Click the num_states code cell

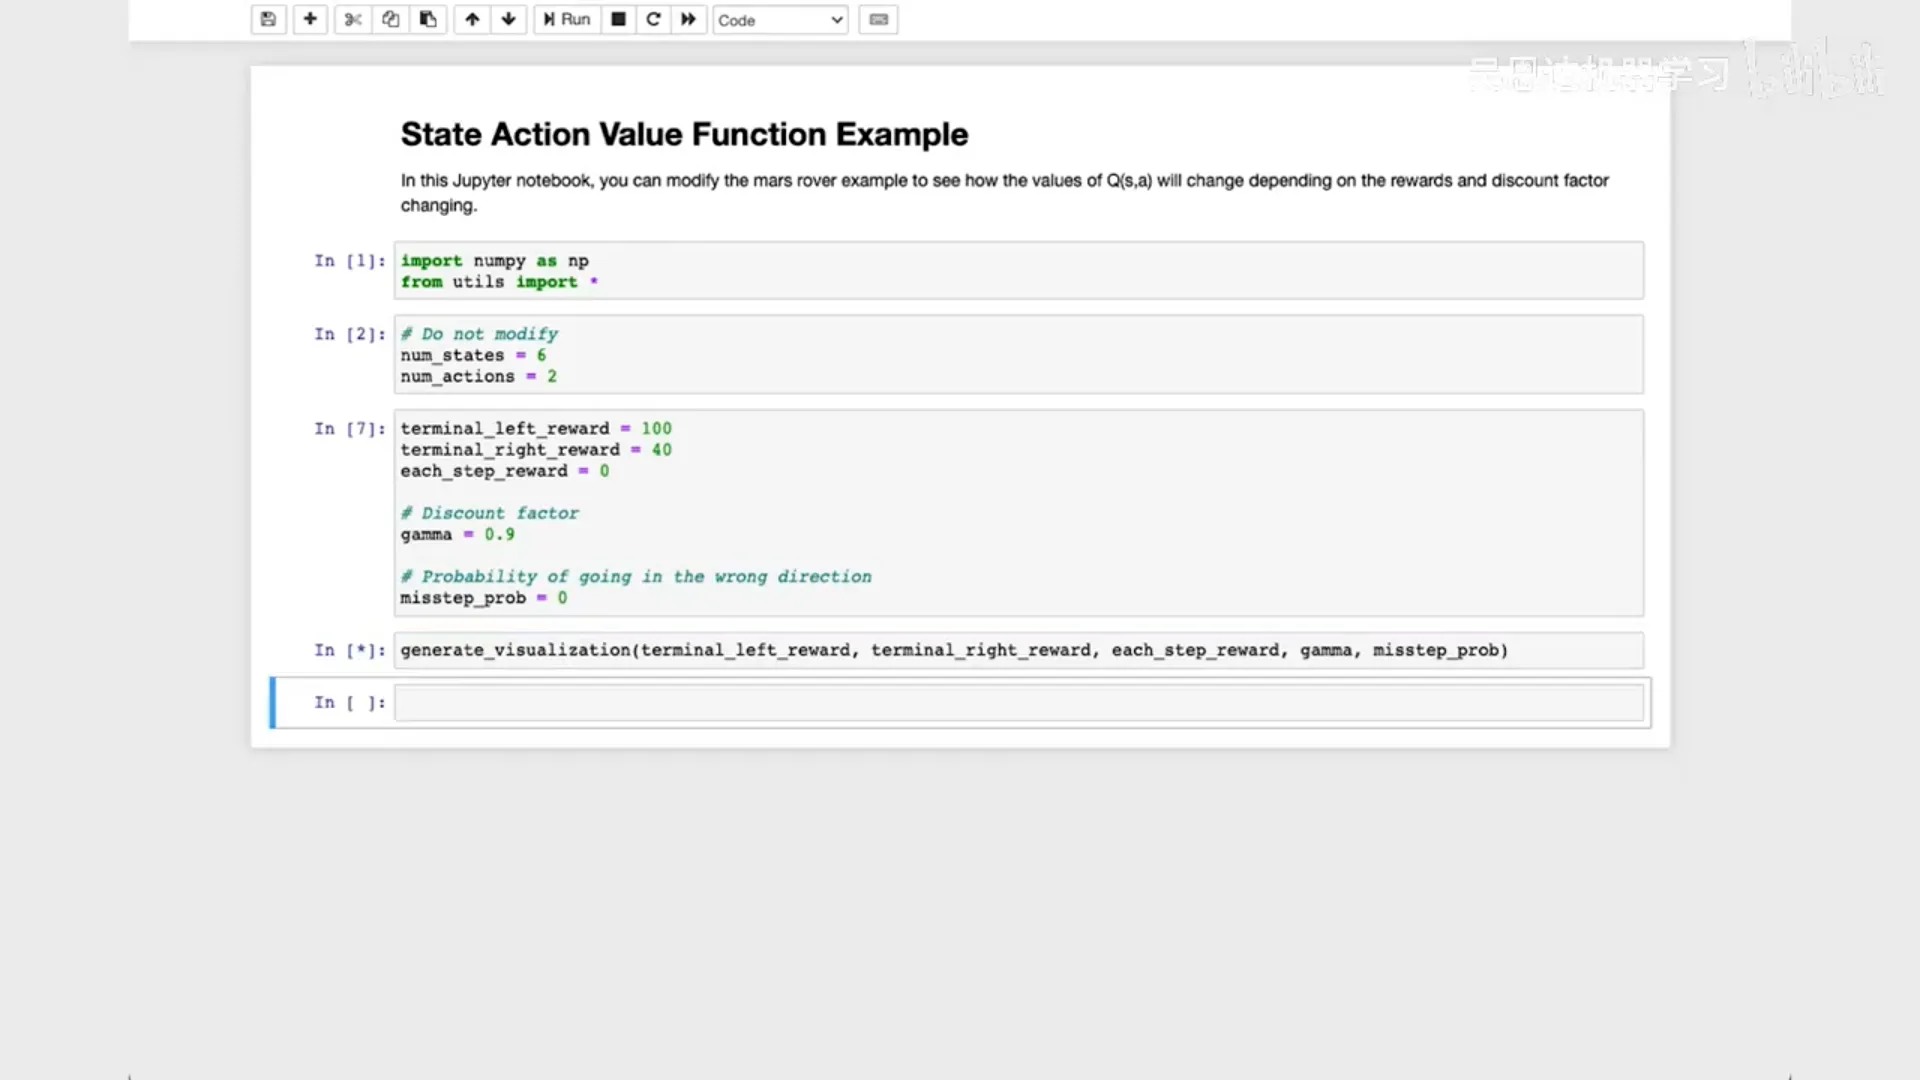[1019, 354]
